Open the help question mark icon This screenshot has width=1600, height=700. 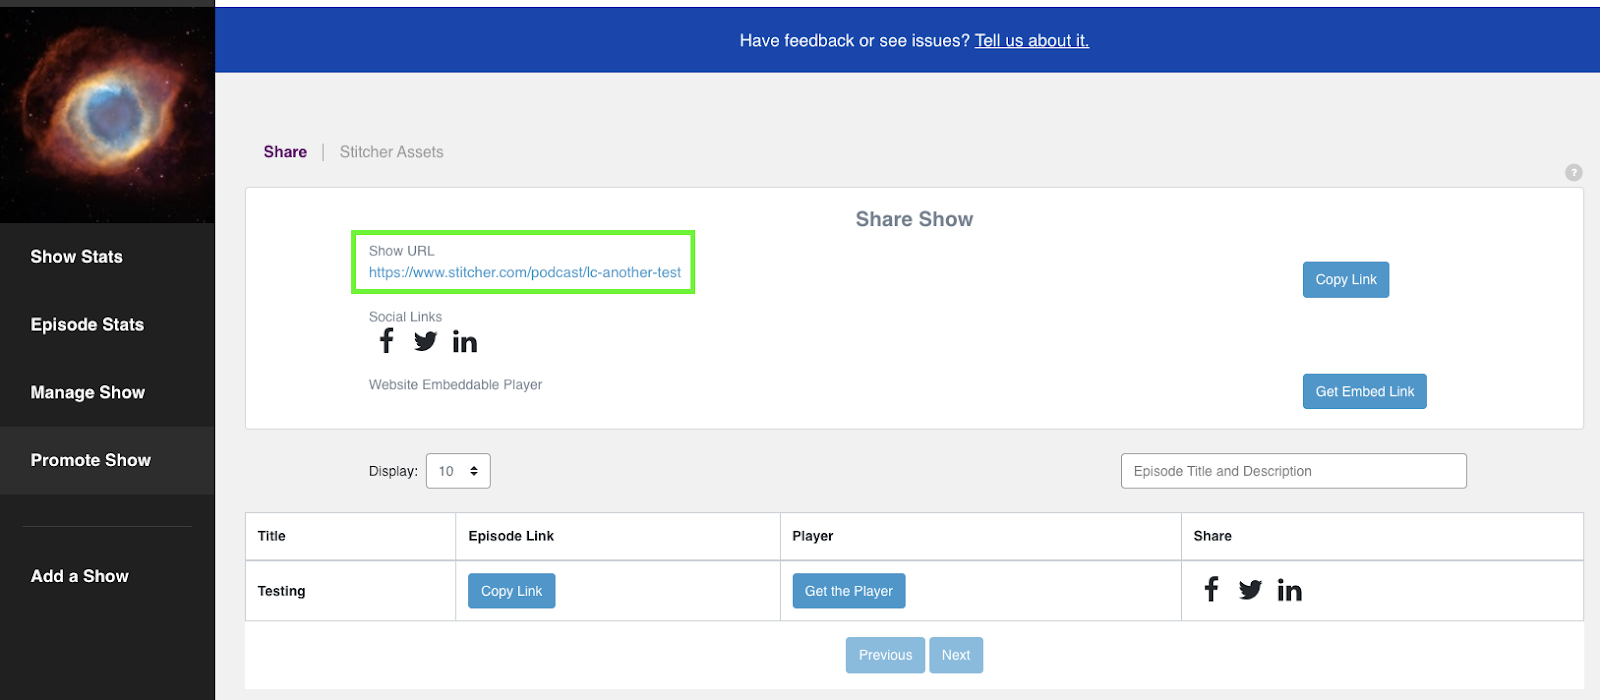point(1573,172)
